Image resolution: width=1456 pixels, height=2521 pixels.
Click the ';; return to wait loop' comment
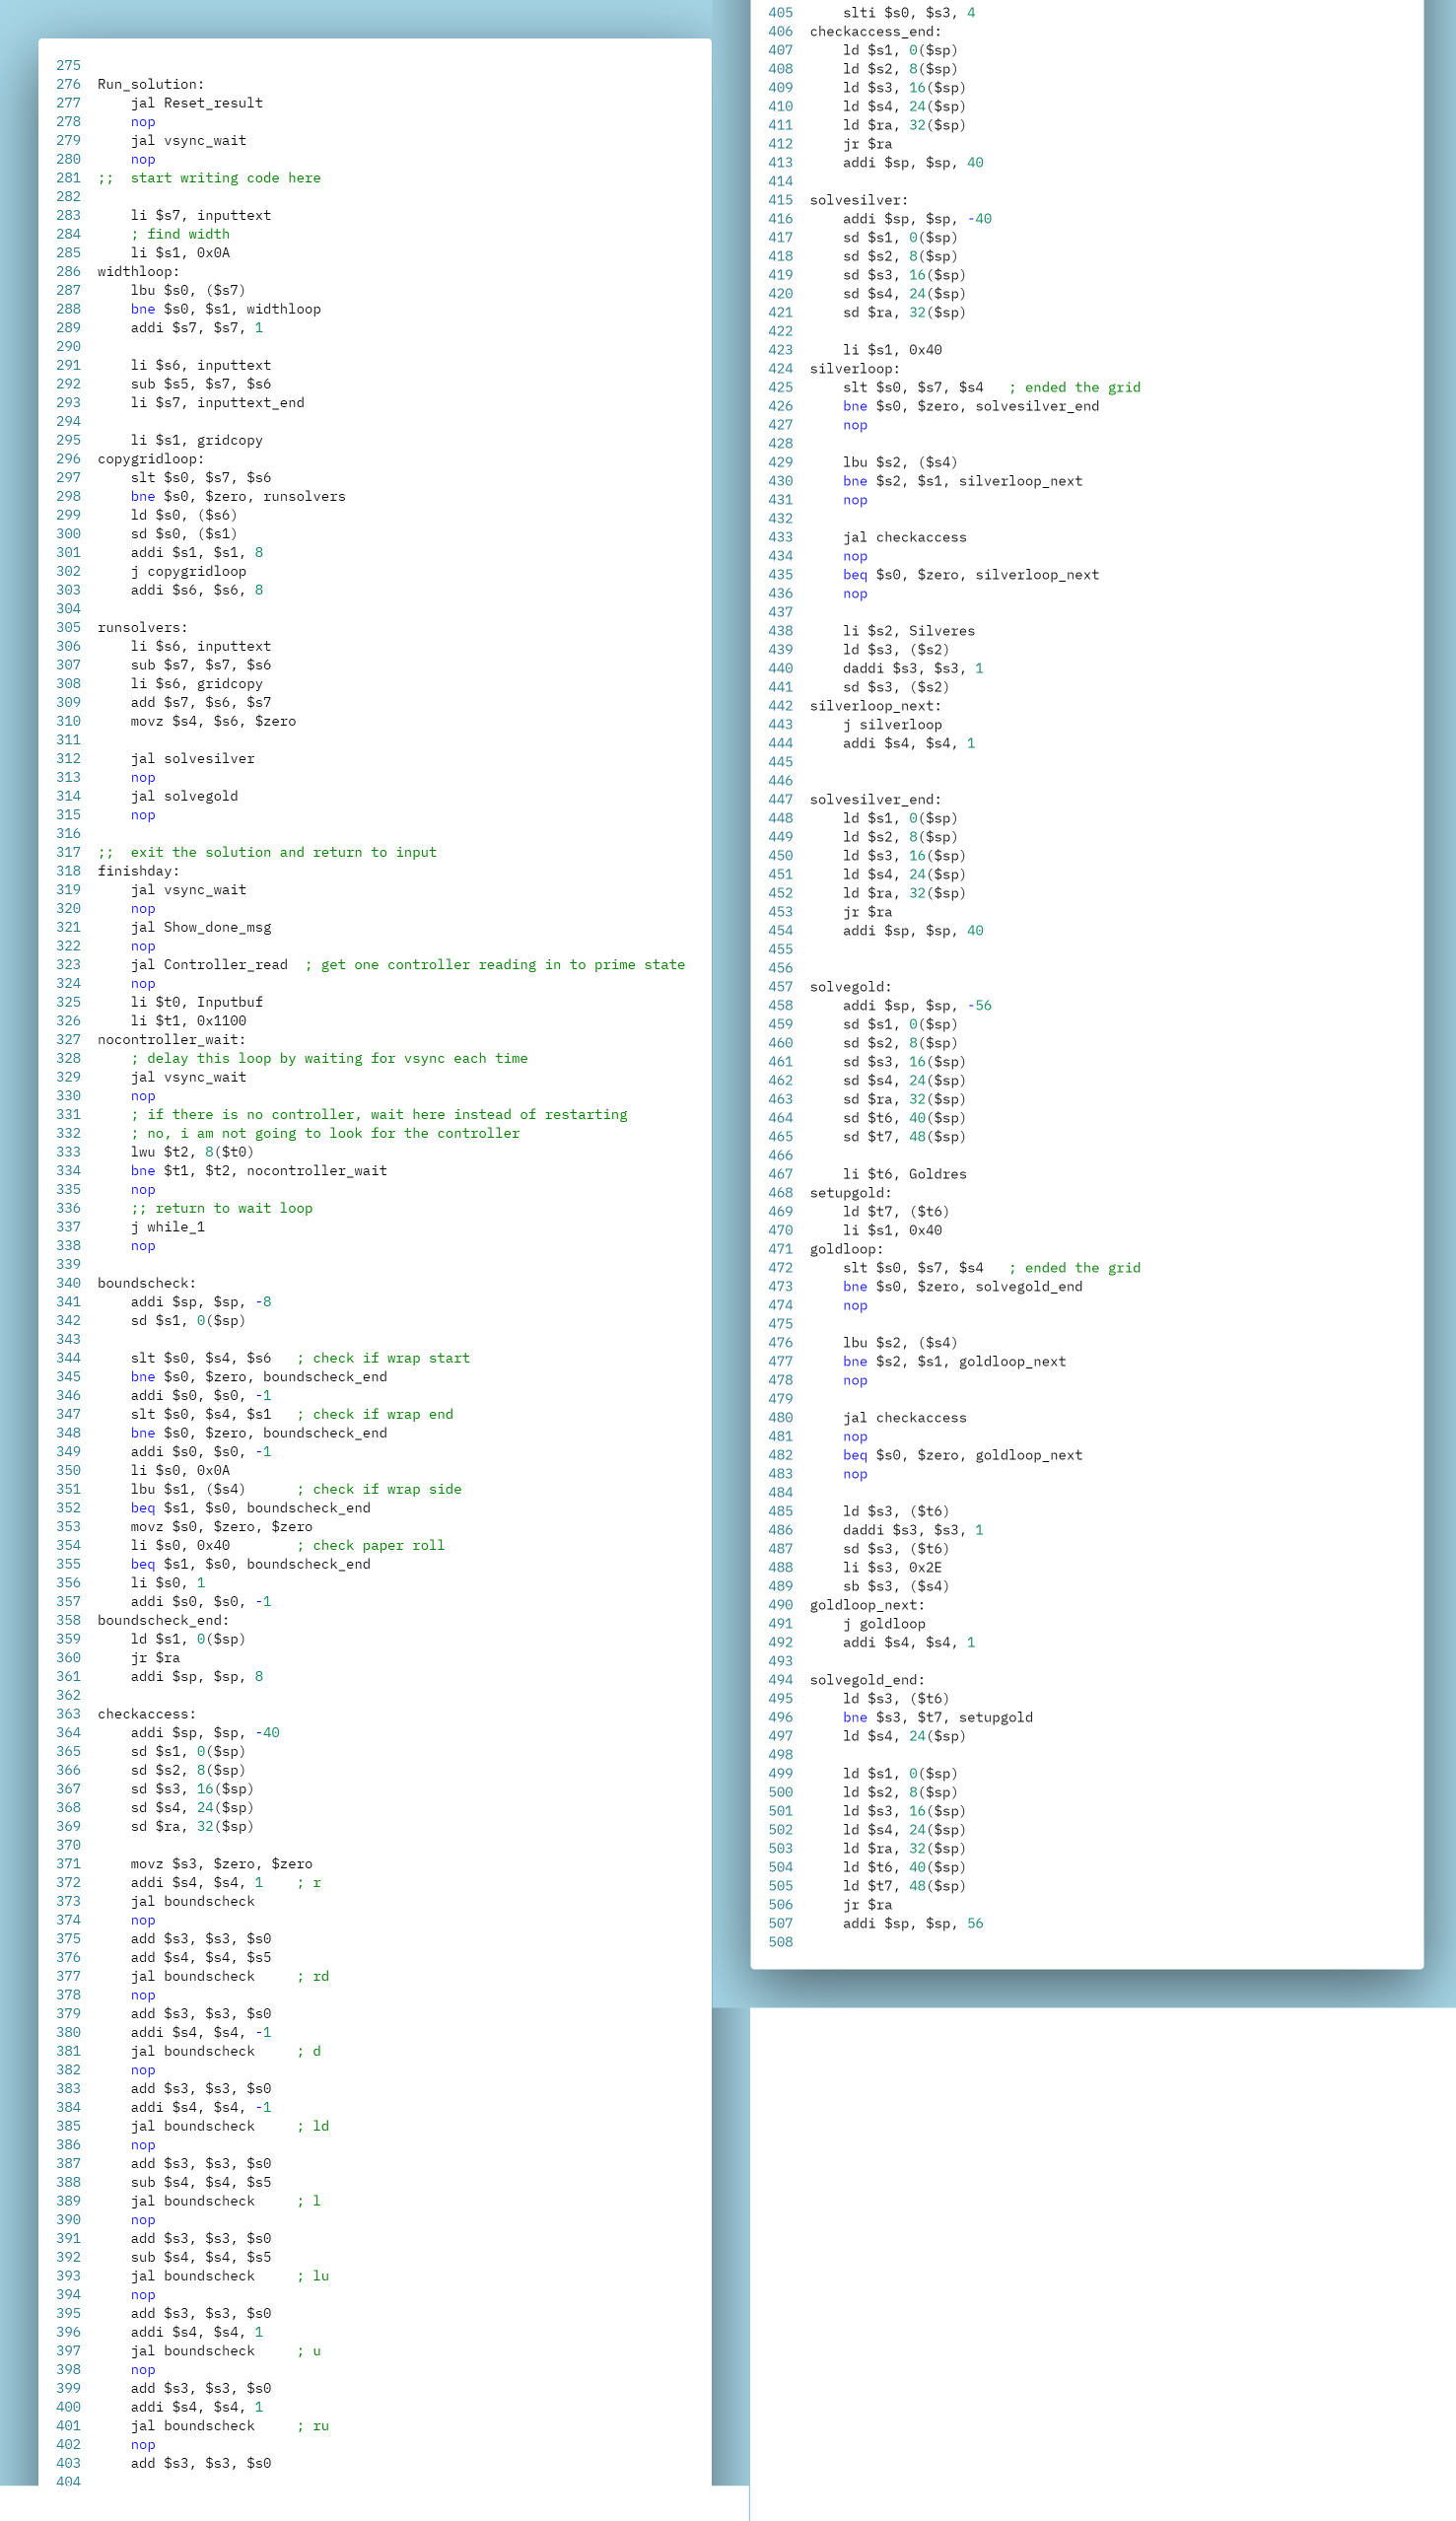click(222, 1208)
